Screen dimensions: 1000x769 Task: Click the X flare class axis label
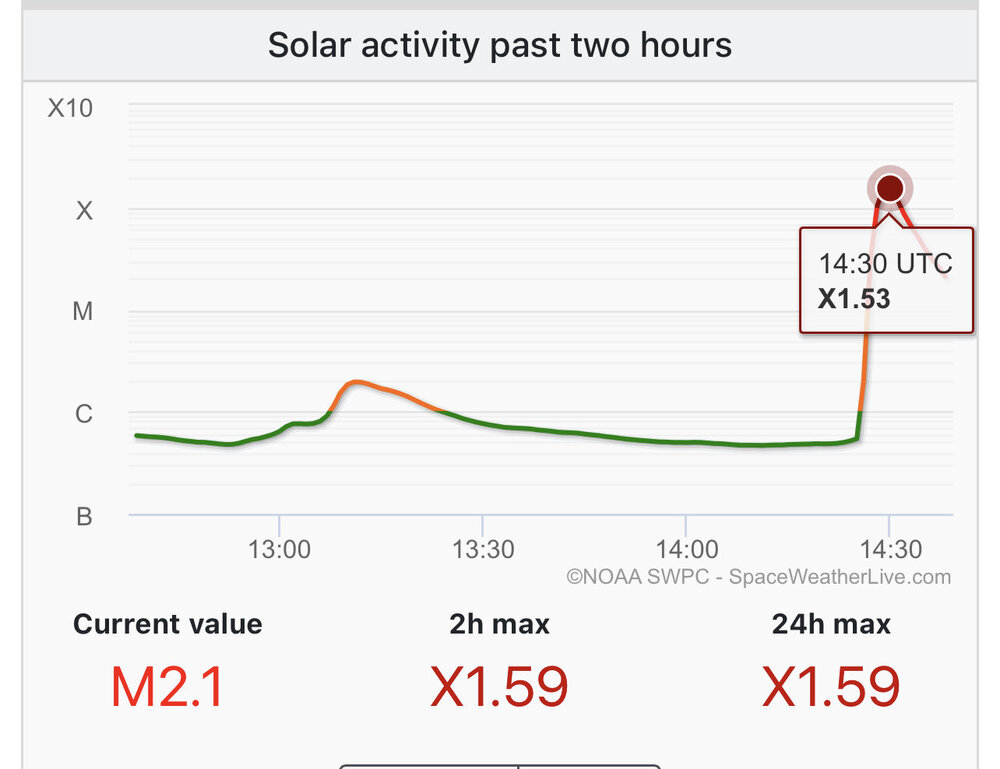[84, 210]
